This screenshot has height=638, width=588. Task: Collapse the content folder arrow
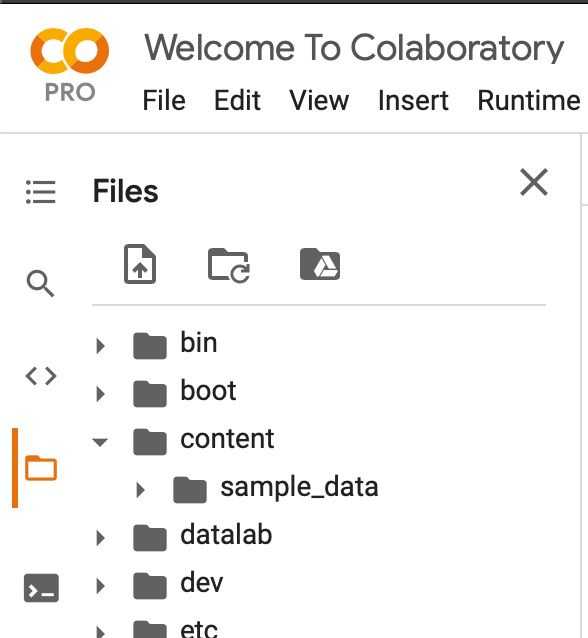(100, 442)
